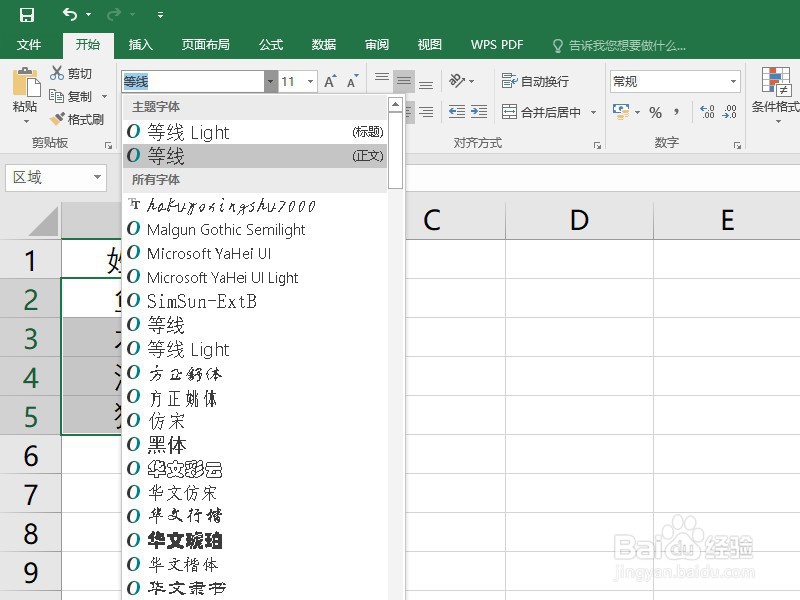
Task: Open the 剪贴板 dialog launcher
Action: (108, 145)
